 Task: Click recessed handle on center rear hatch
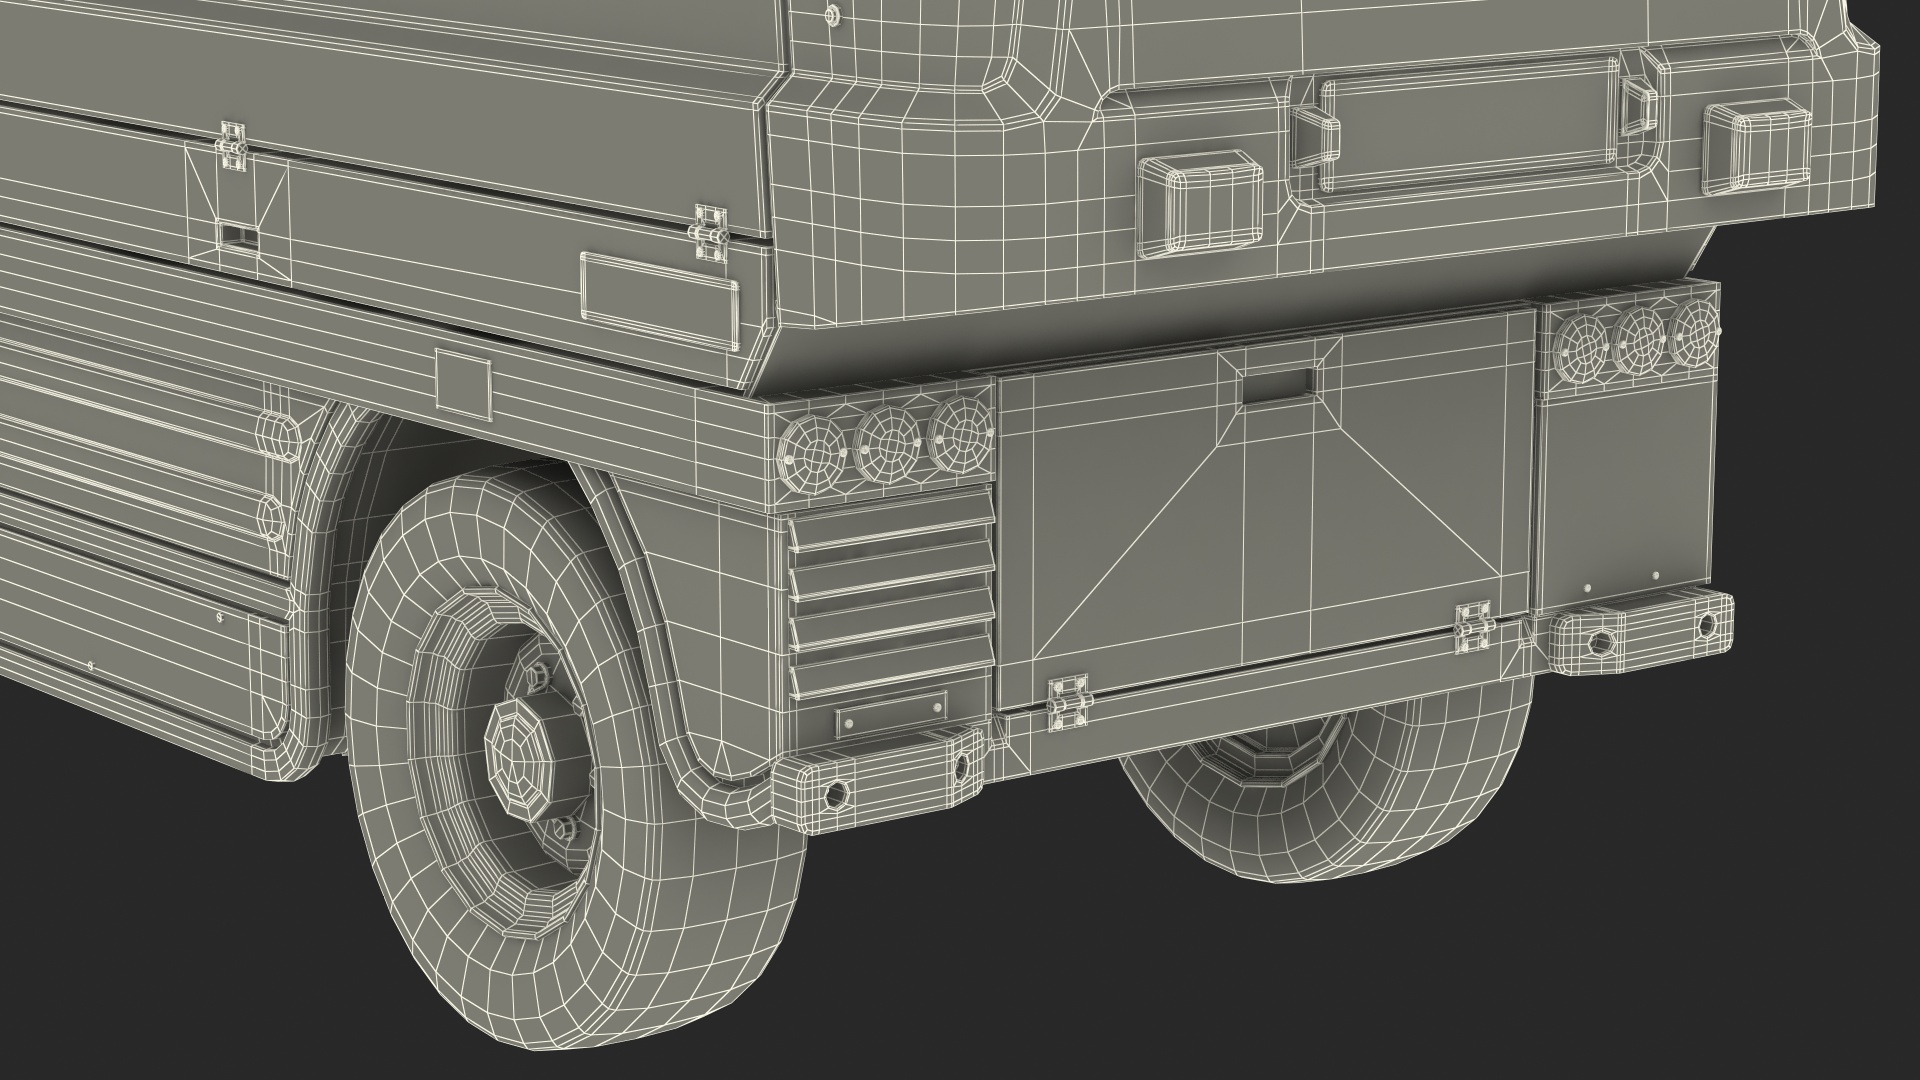tap(1281, 385)
